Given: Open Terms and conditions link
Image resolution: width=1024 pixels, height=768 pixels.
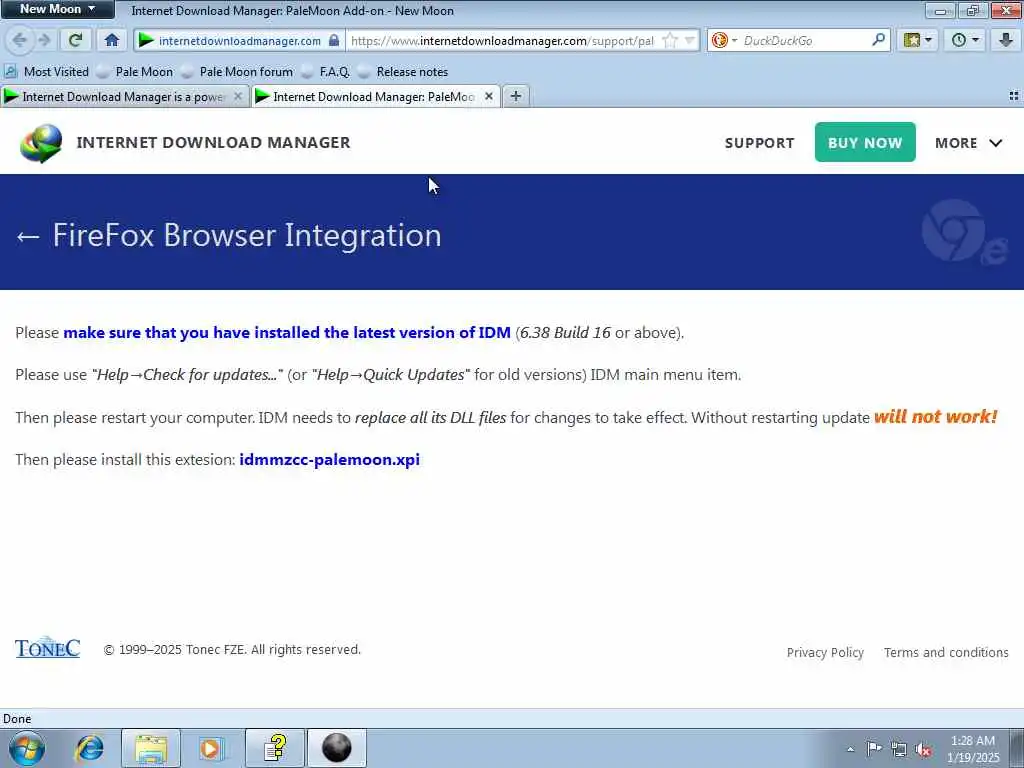Looking at the screenshot, I should (x=946, y=652).
